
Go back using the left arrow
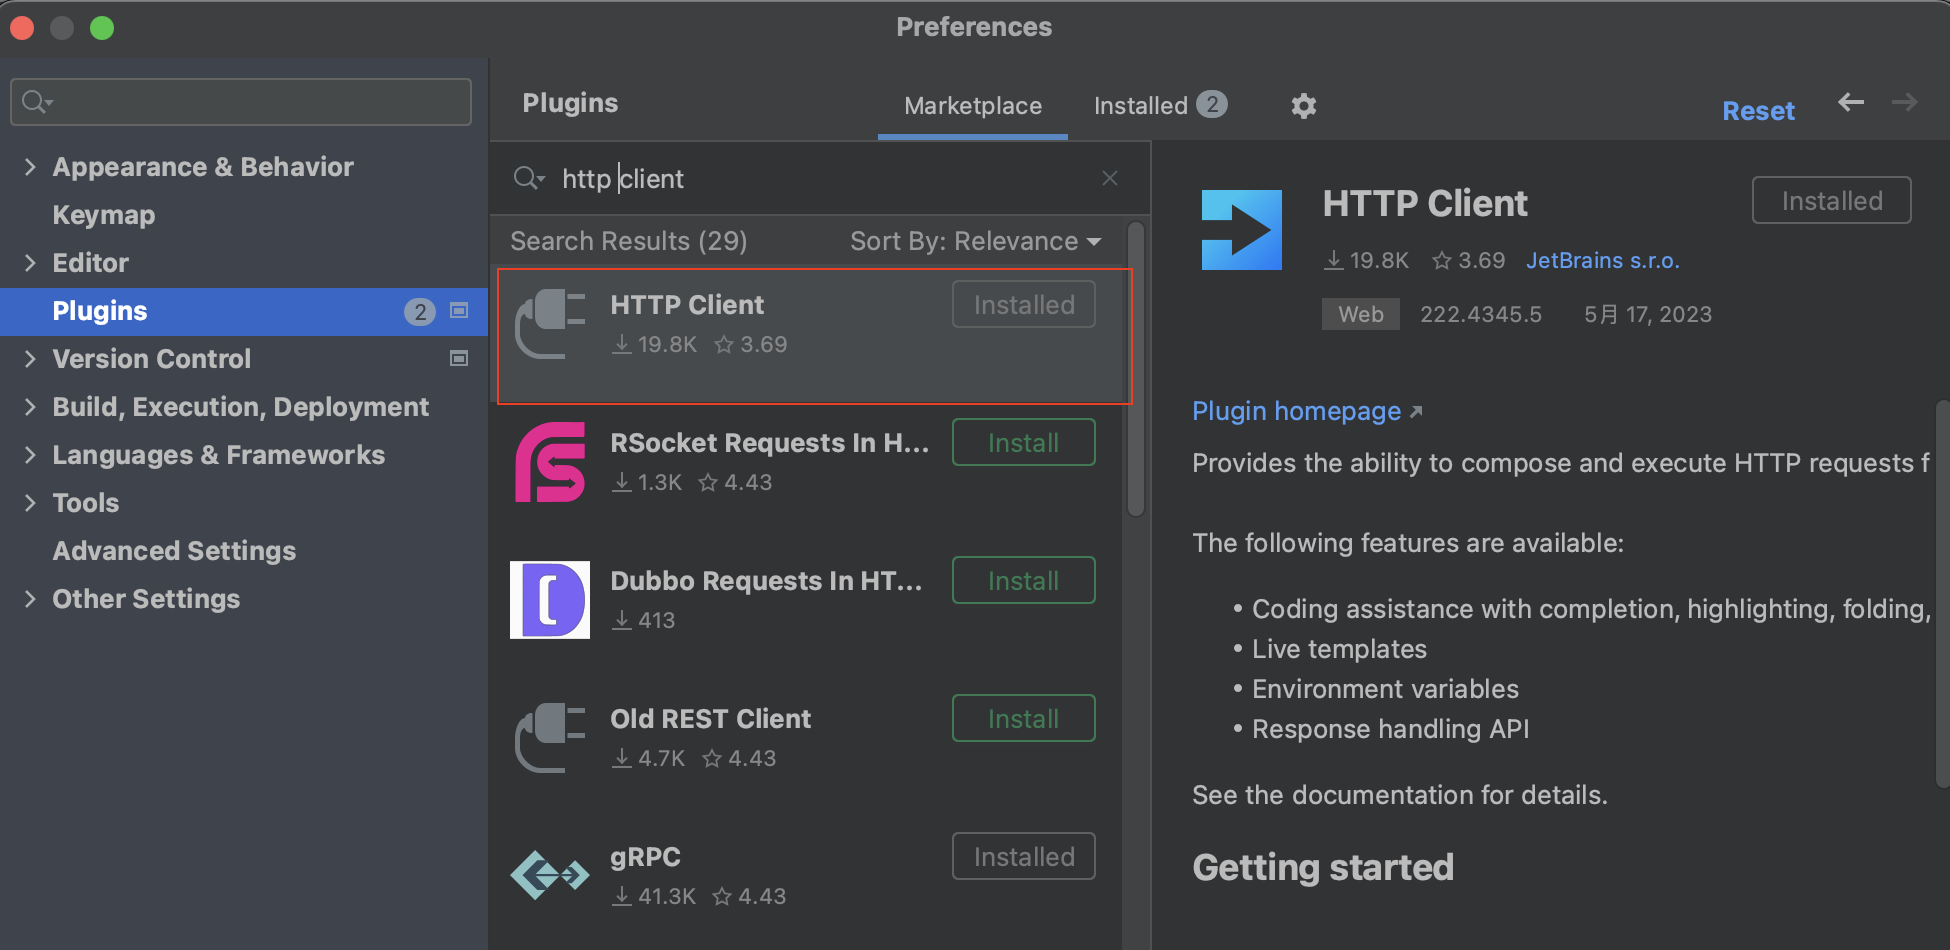point(1851,102)
